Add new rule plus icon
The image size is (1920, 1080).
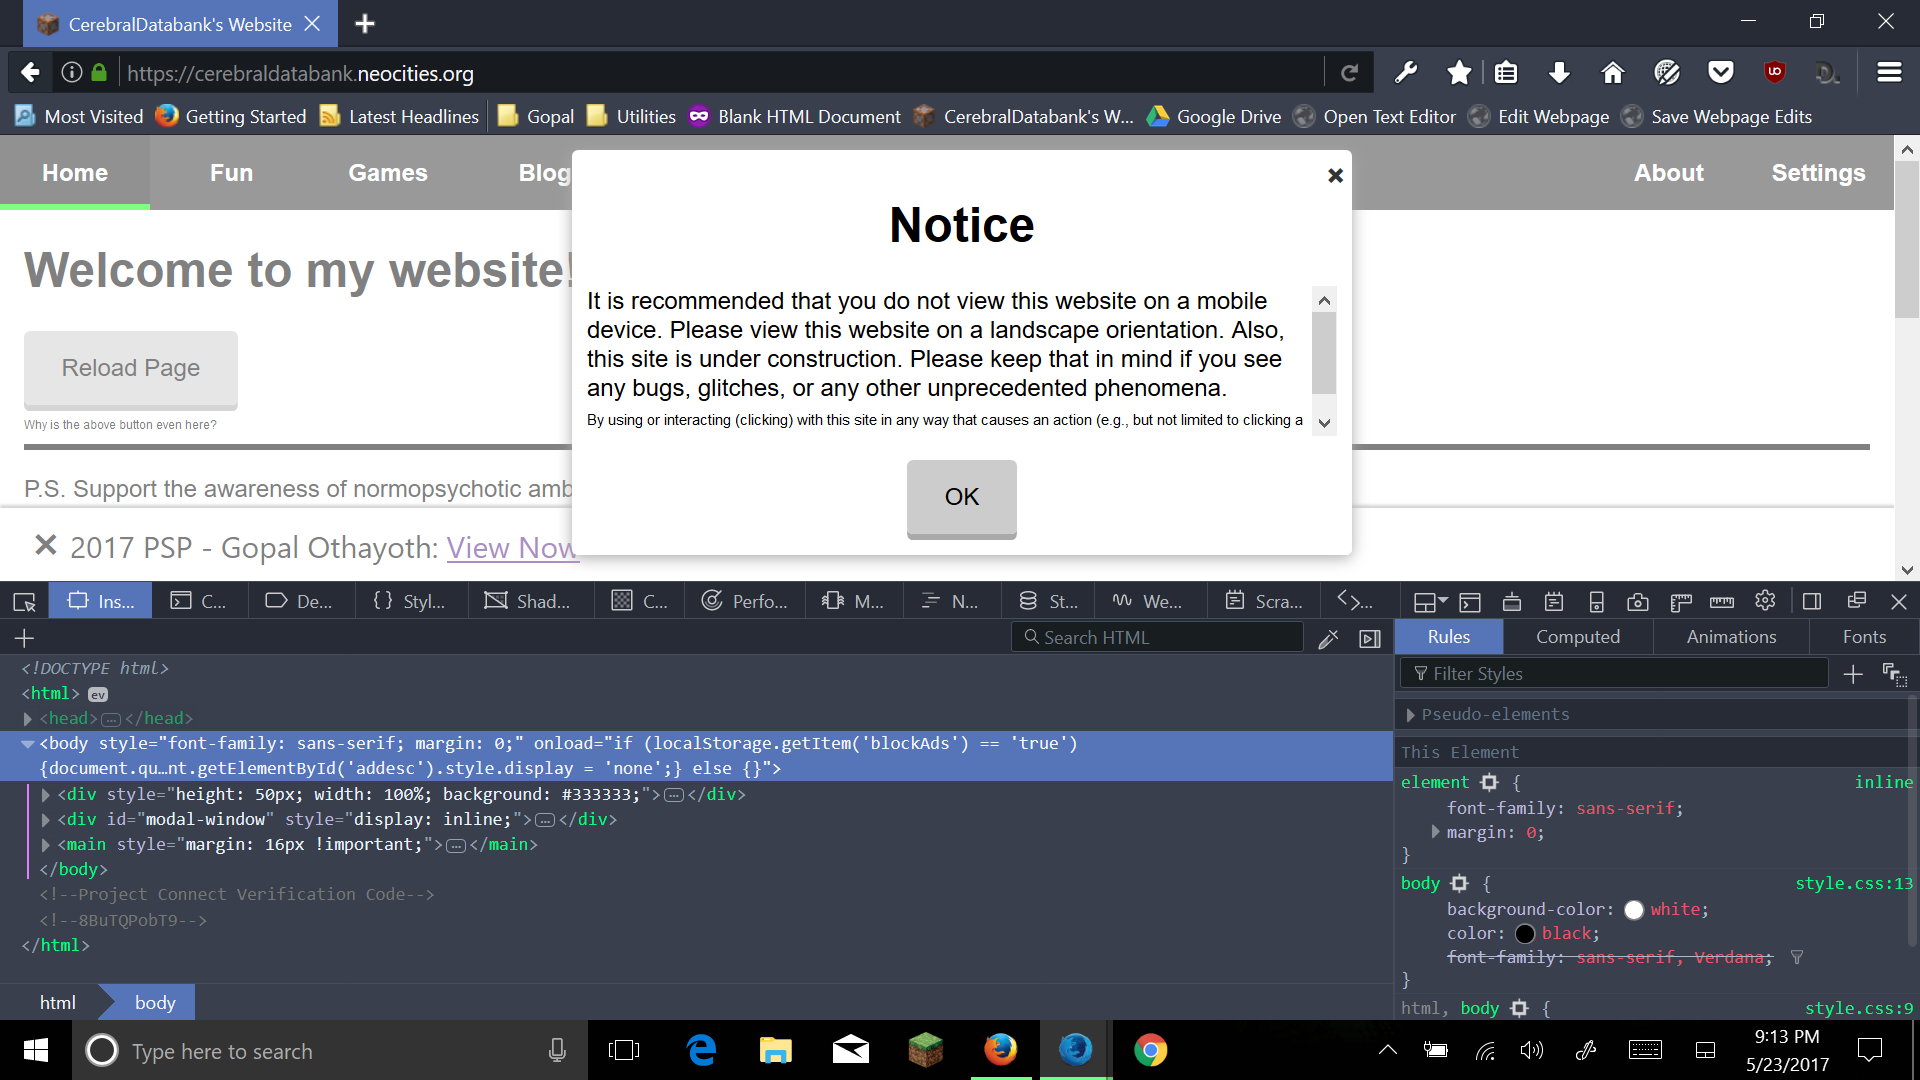(x=1853, y=674)
